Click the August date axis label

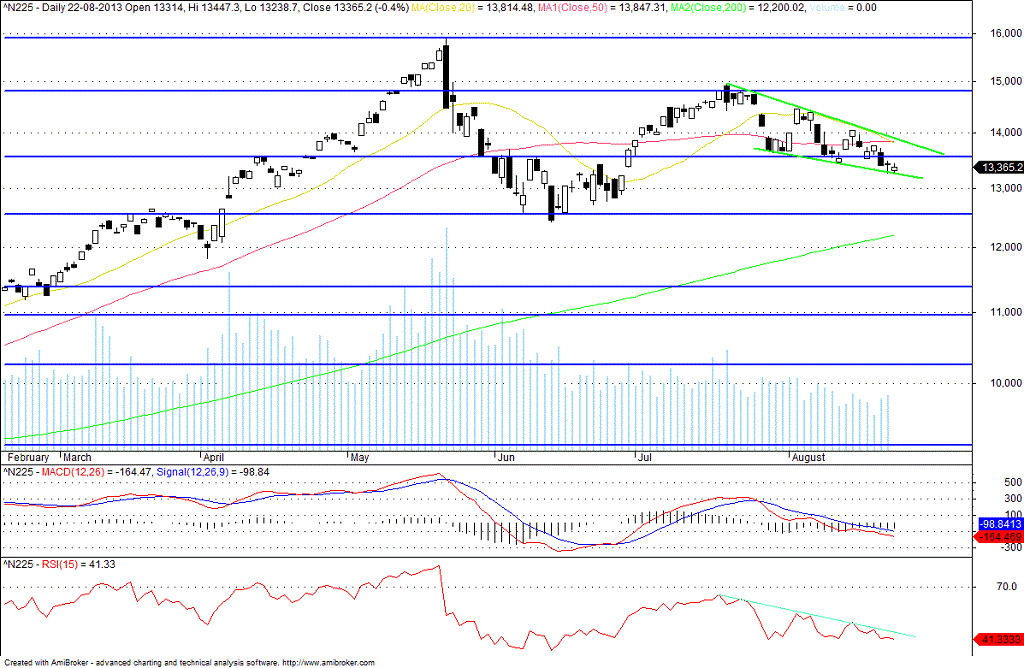click(808, 458)
